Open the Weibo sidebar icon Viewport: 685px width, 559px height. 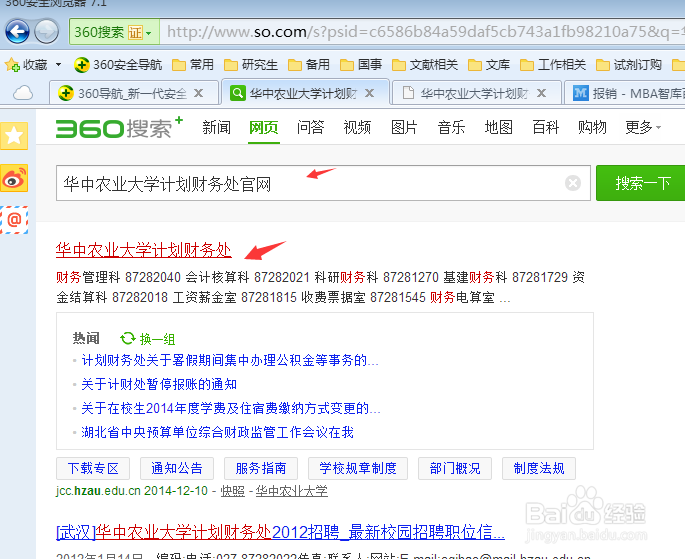pyautogui.click(x=14, y=178)
